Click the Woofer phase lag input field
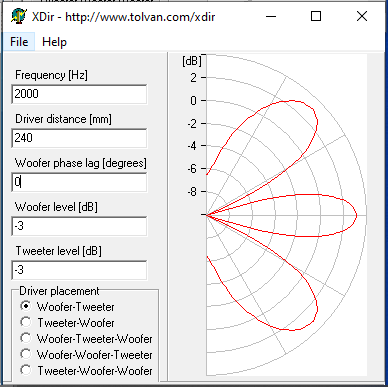 click(x=79, y=182)
